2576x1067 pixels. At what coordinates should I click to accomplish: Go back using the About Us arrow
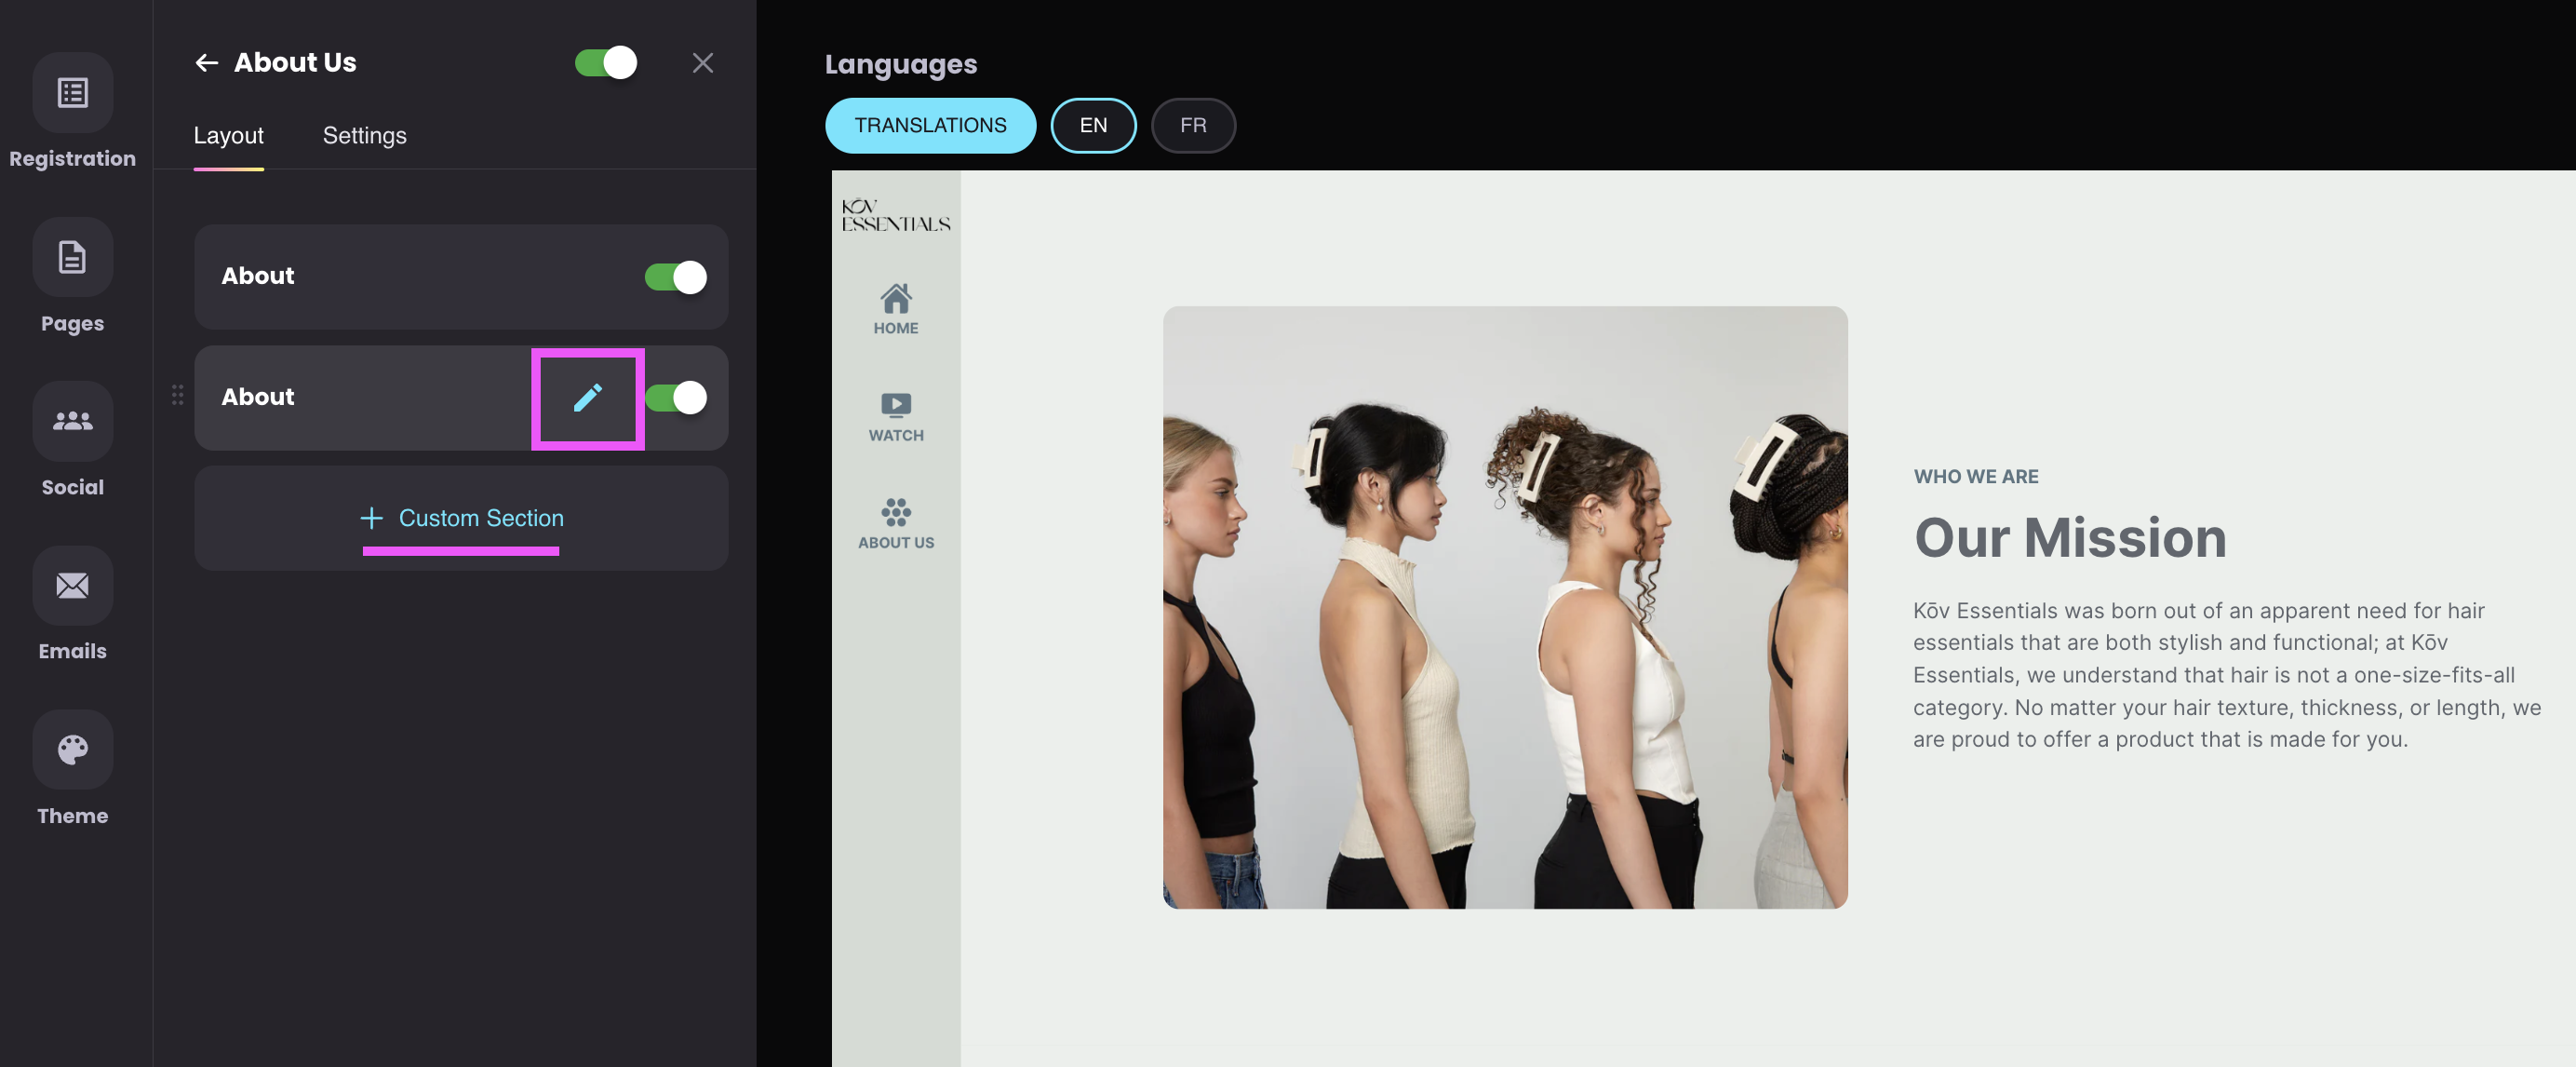206,63
